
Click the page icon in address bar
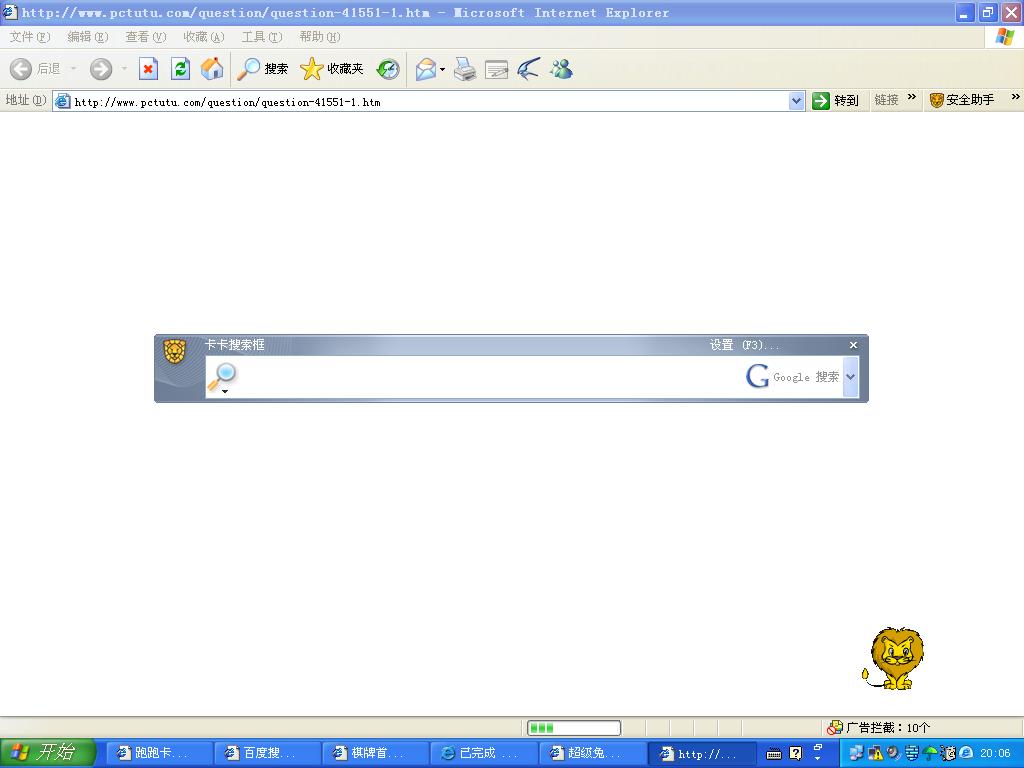click(x=62, y=101)
